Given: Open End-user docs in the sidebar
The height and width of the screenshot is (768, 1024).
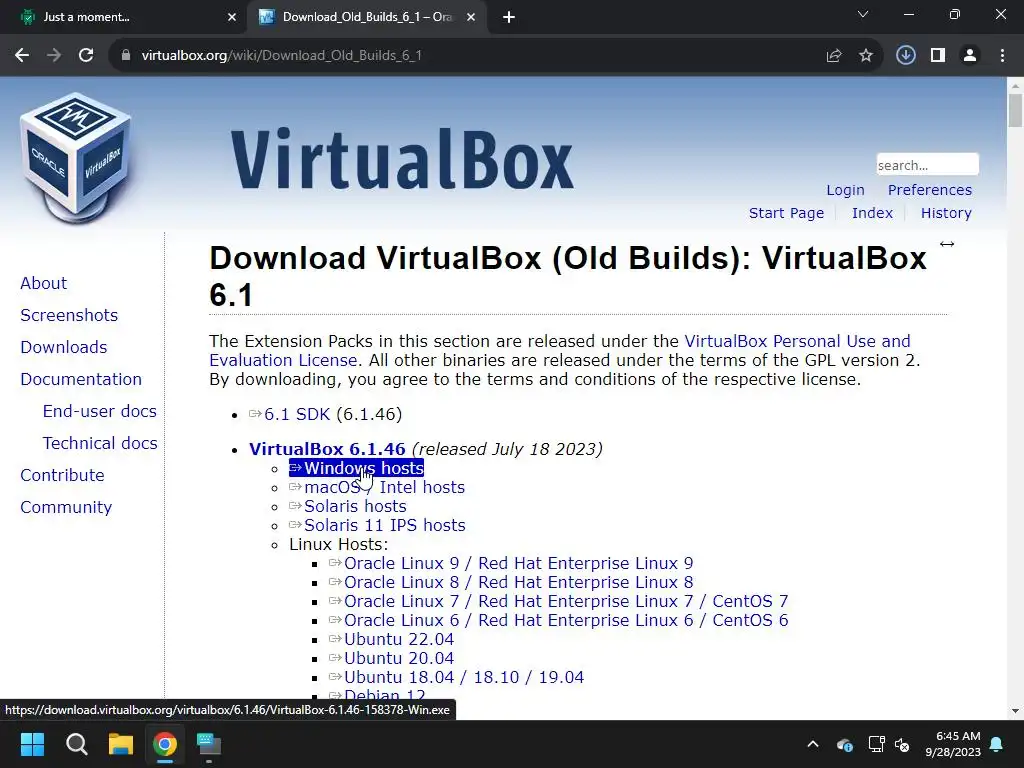Looking at the screenshot, I should click(99, 411).
